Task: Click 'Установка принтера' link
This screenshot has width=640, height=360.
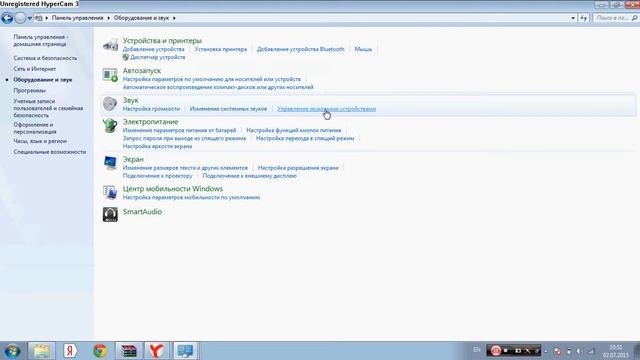Action: 220,49
